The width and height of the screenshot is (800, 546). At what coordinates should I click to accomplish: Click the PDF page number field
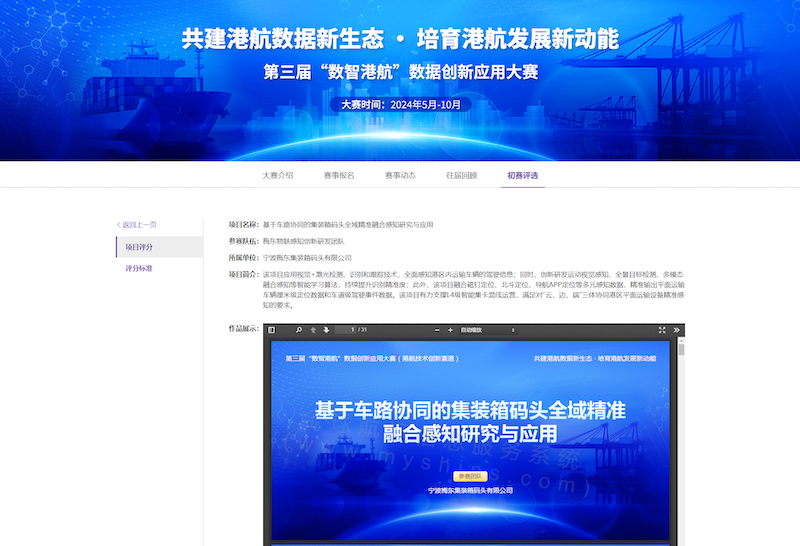click(345, 330)
